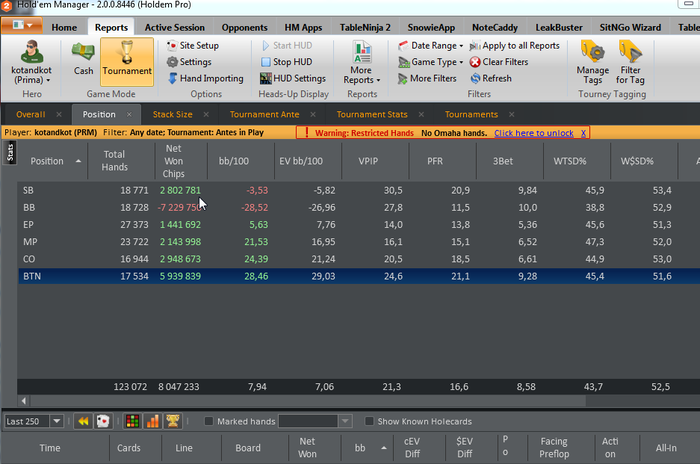Sort by Total Hands column header
Screen dimensions: 700x464
[114, 161]
